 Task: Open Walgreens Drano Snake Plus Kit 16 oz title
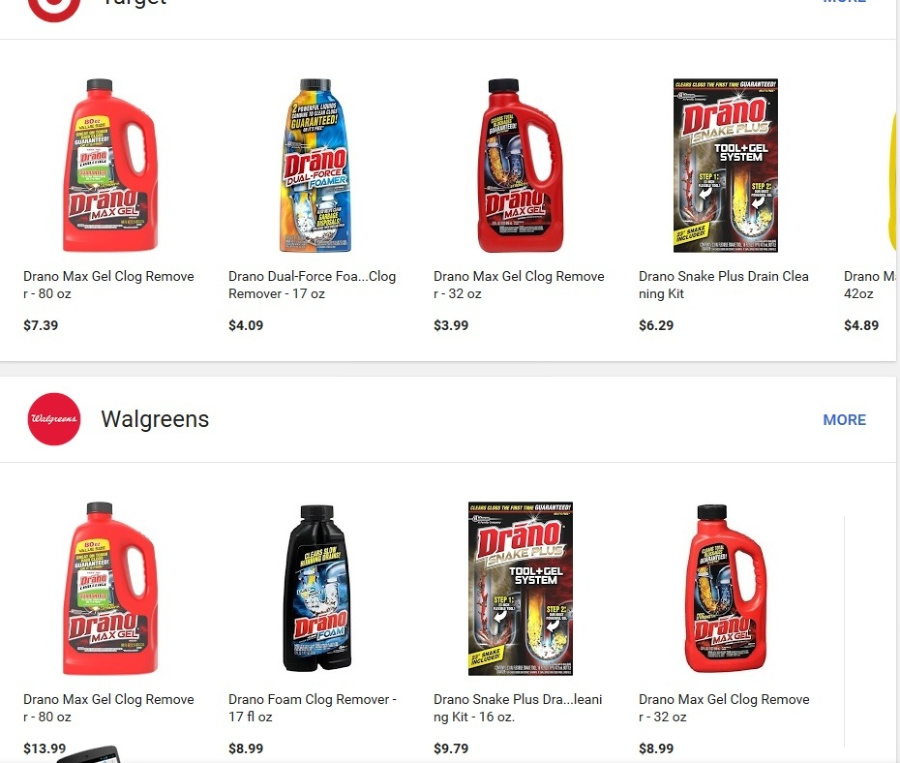[518, 708]
